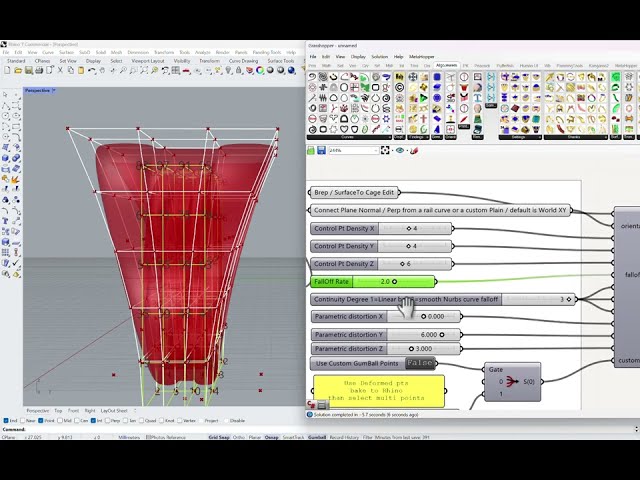Click the Save disk icon in Rhino toolbar

tap(29, 70)
